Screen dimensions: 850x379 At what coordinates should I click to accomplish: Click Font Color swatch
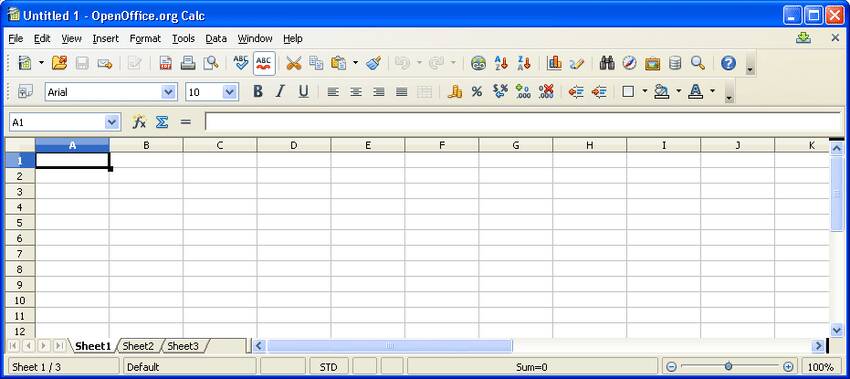[696, 92]
